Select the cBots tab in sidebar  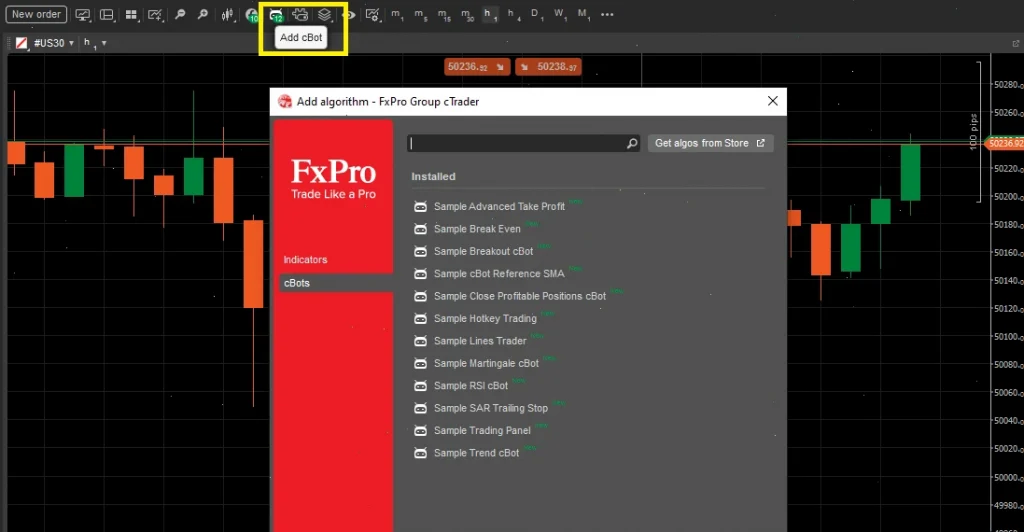pos(297,283)
